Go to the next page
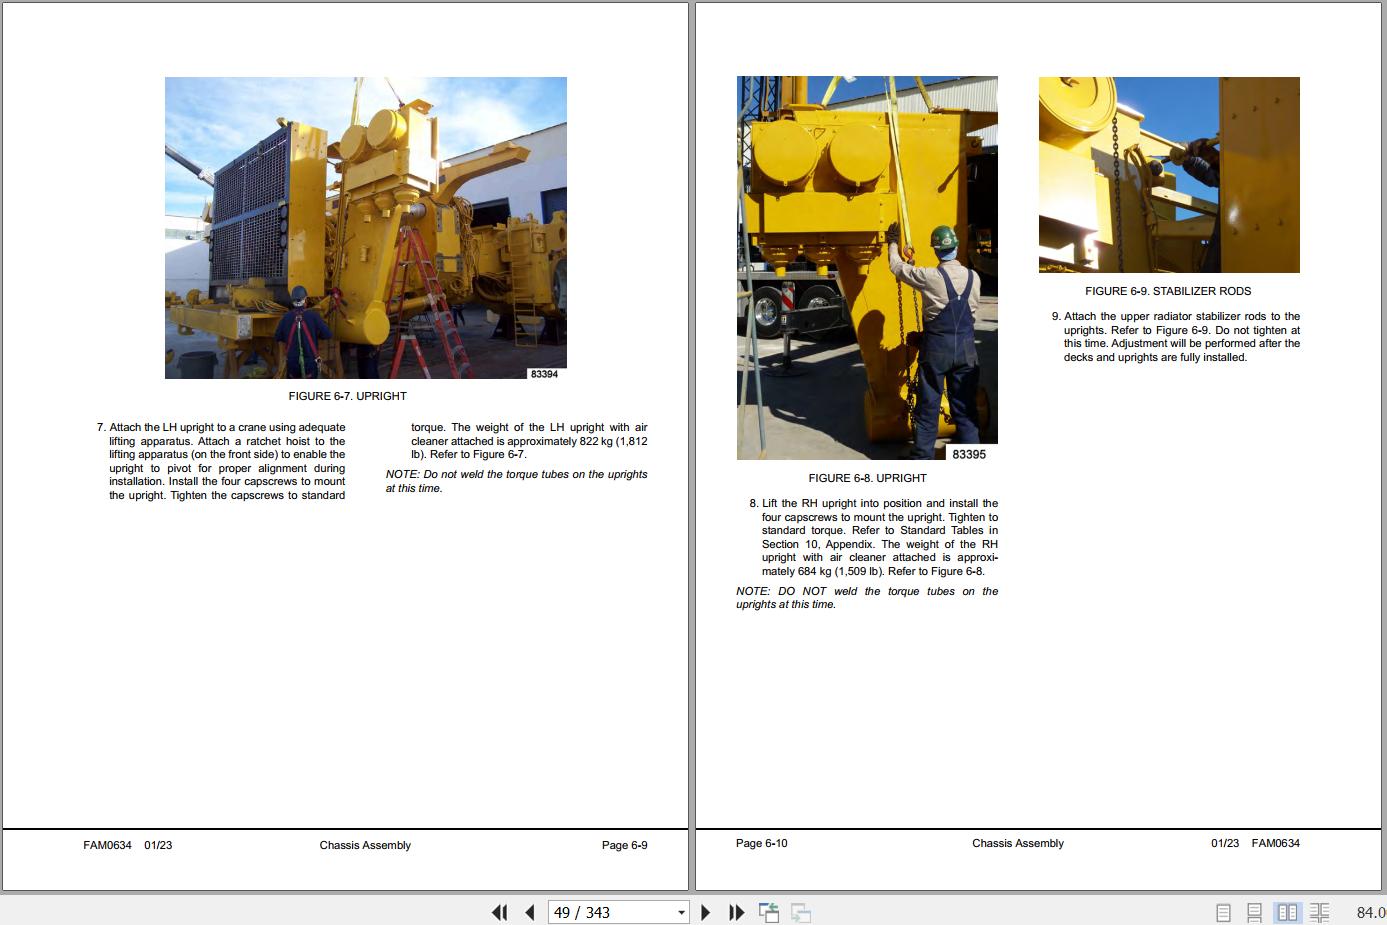Image resolution: width=1387 pixels, height=925 pixels. tap(706, 912)
